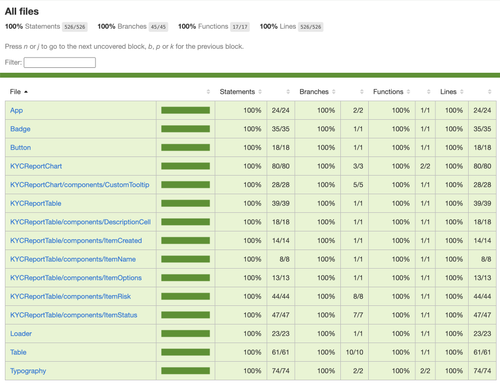This screenshot has width=500, height=383.
Task: Open the Typography file report
Action: tap(28, 371)
